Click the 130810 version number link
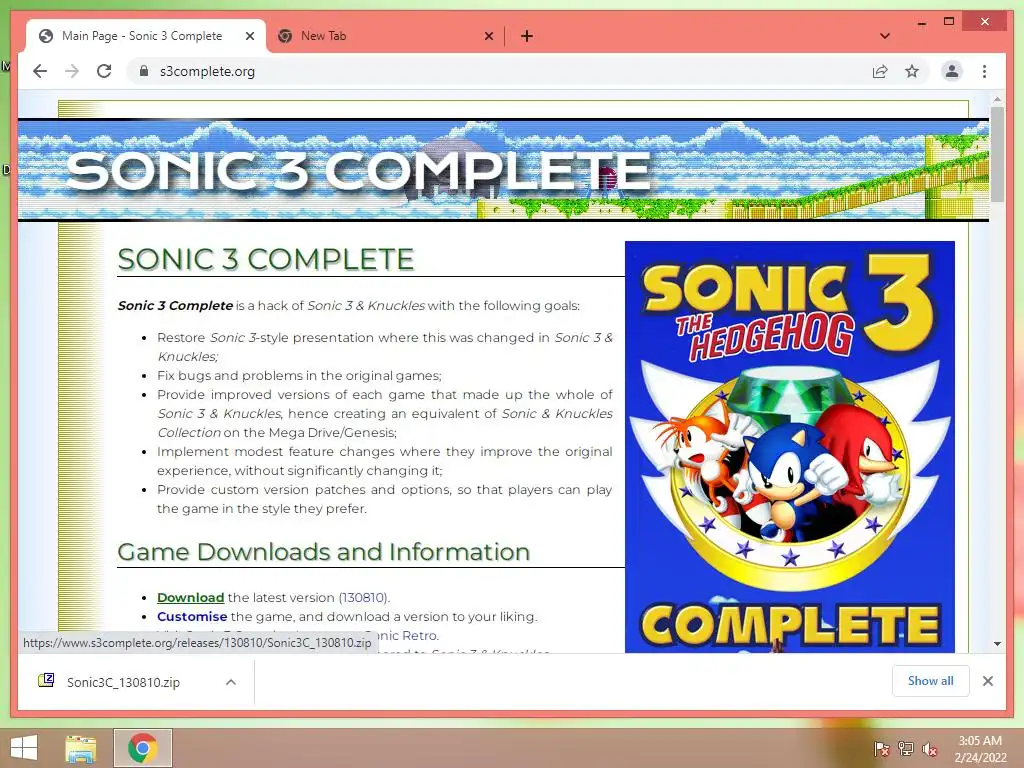The image size is (1024, 768). [363, 598]
